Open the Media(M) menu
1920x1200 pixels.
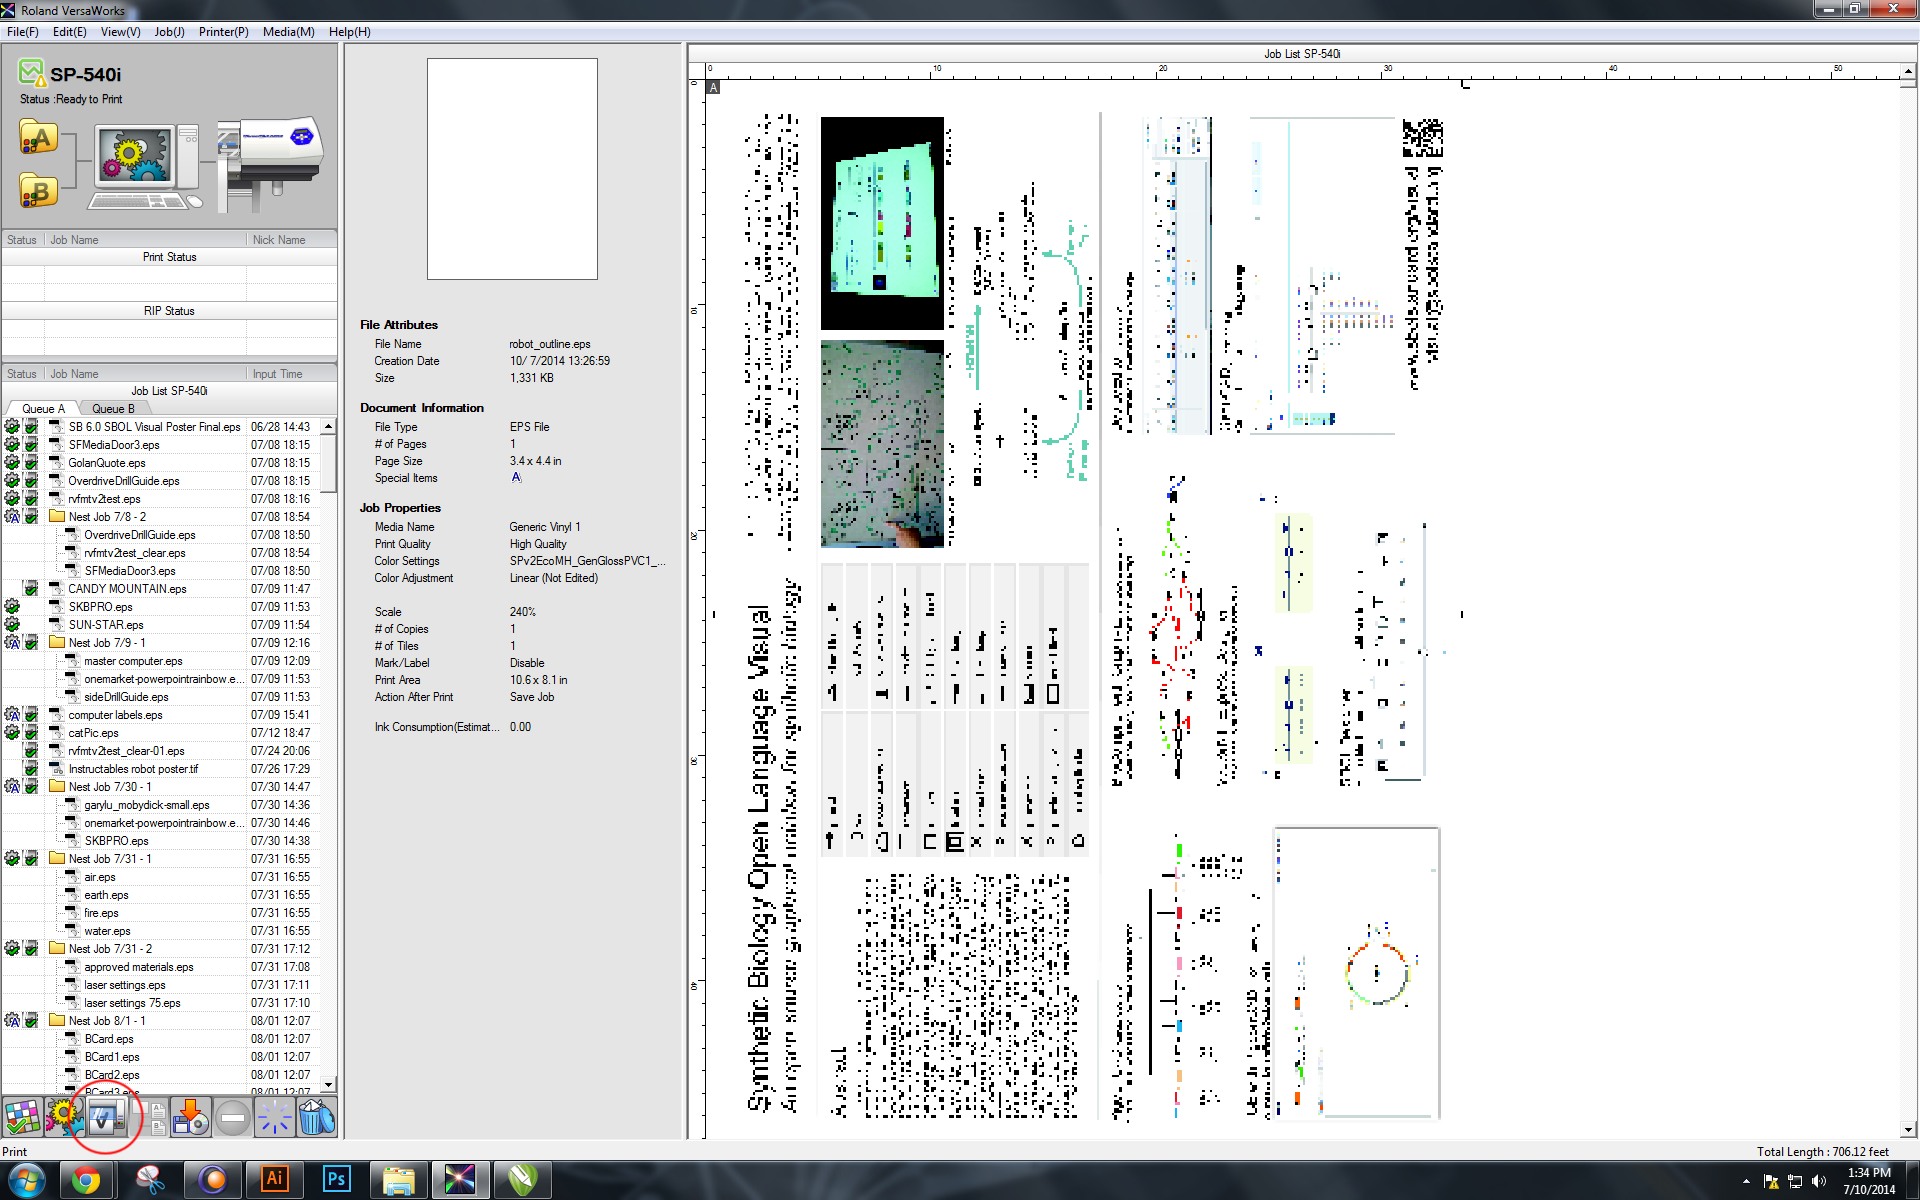[x=289, y=32]
